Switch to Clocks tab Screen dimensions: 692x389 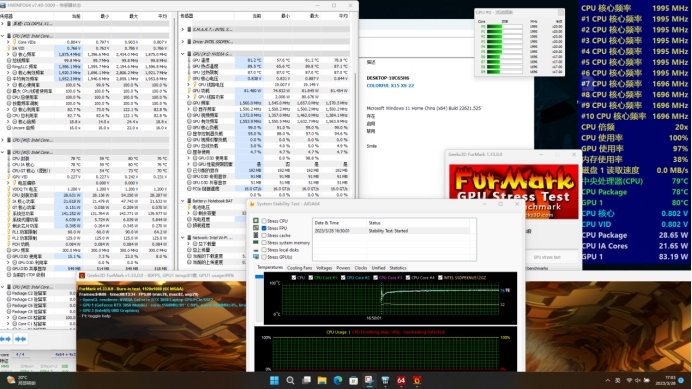(x=361, y=268)
